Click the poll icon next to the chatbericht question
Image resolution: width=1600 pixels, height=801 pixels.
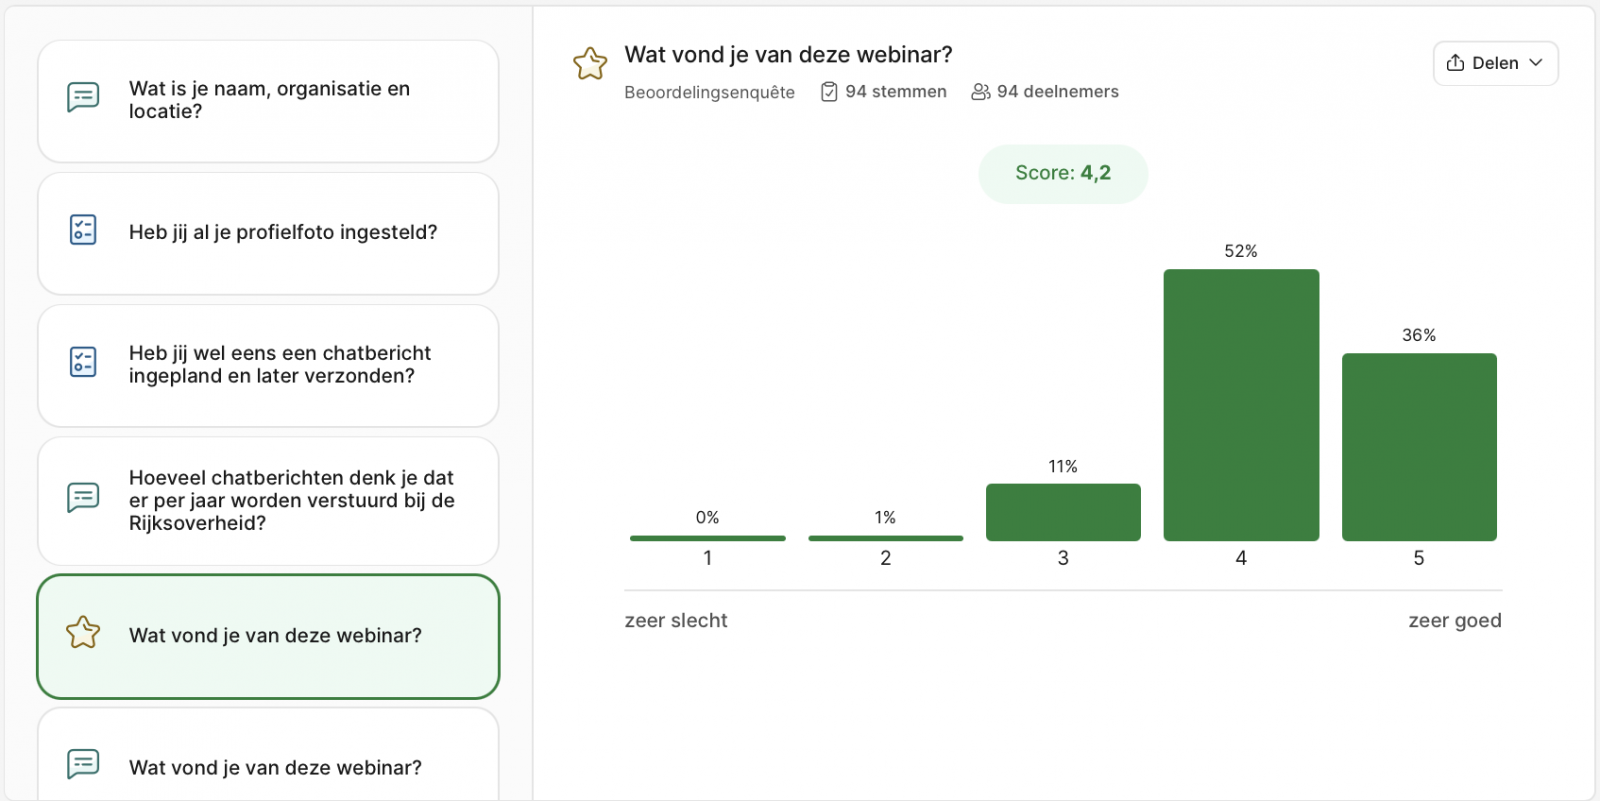(83, 362)
